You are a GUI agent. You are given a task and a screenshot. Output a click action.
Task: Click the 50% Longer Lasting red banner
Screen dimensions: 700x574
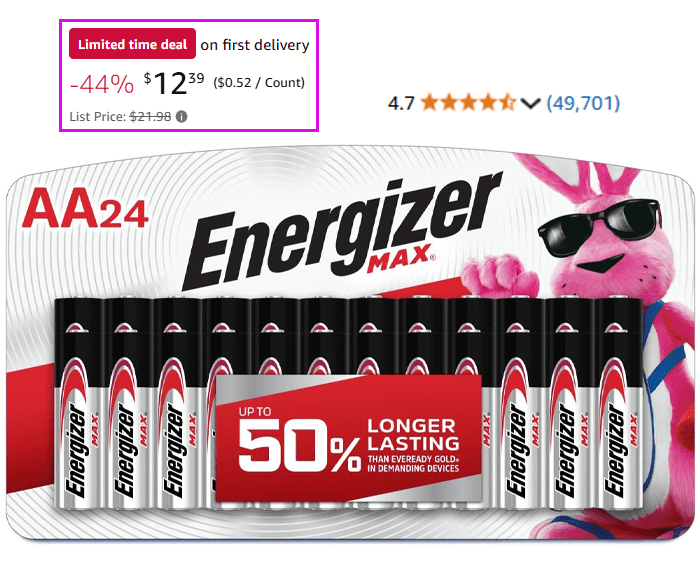(348, 439)
